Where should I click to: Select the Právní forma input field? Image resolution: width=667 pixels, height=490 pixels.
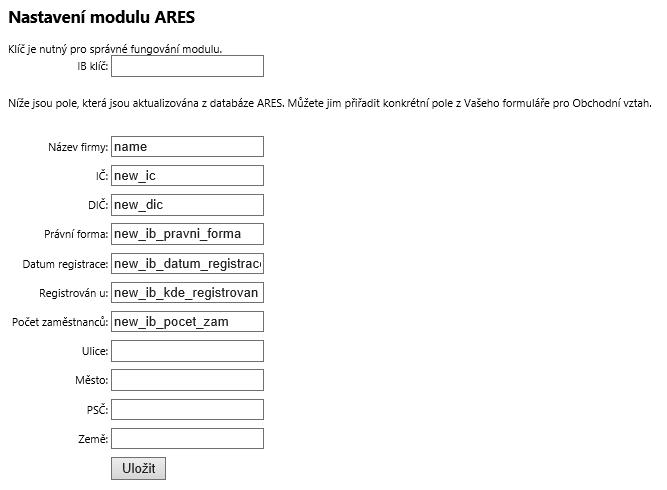(188, 234)
